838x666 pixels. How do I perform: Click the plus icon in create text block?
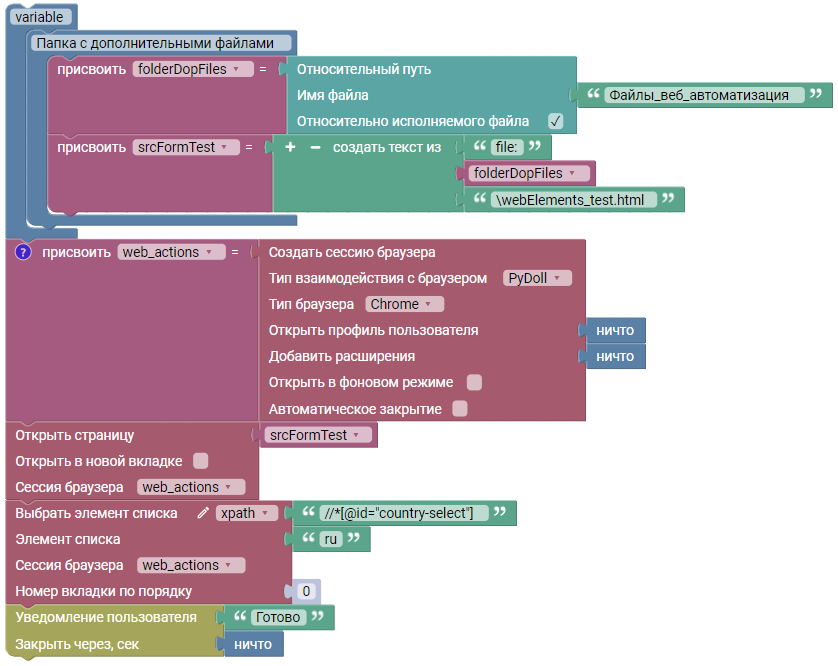pyautogui.click(x=291, y=147)
